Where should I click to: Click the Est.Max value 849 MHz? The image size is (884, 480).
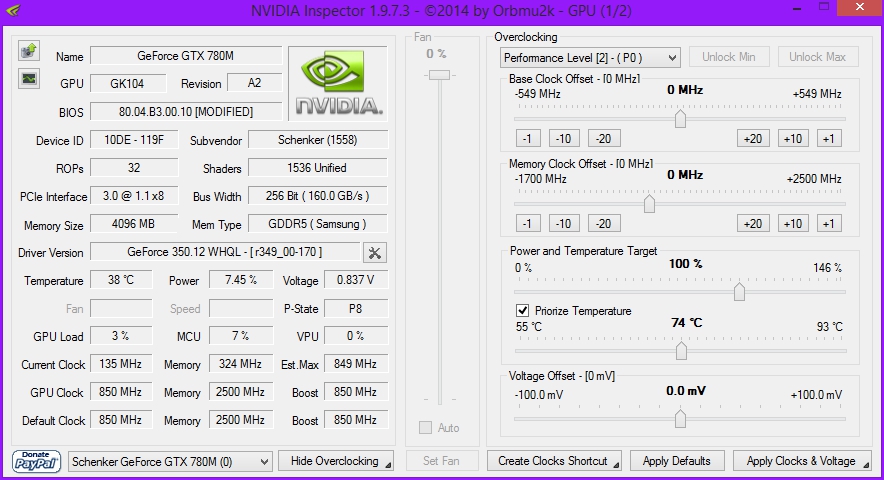pos(356,364)
